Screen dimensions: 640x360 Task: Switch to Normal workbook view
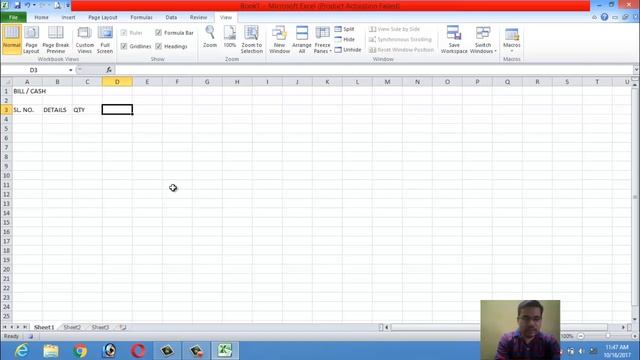(11, 39)
